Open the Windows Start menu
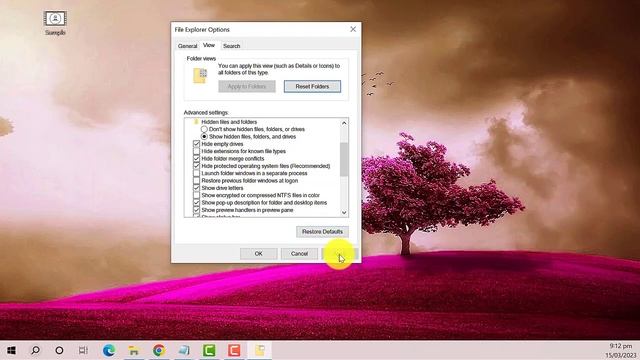Image resolution: width=640 pixels, height=360 pixels. click(x=11, y=350)
